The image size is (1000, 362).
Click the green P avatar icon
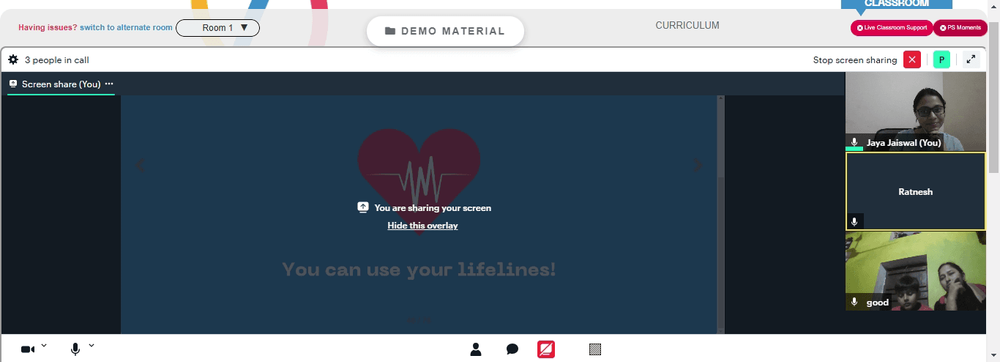tap(941, 60)
